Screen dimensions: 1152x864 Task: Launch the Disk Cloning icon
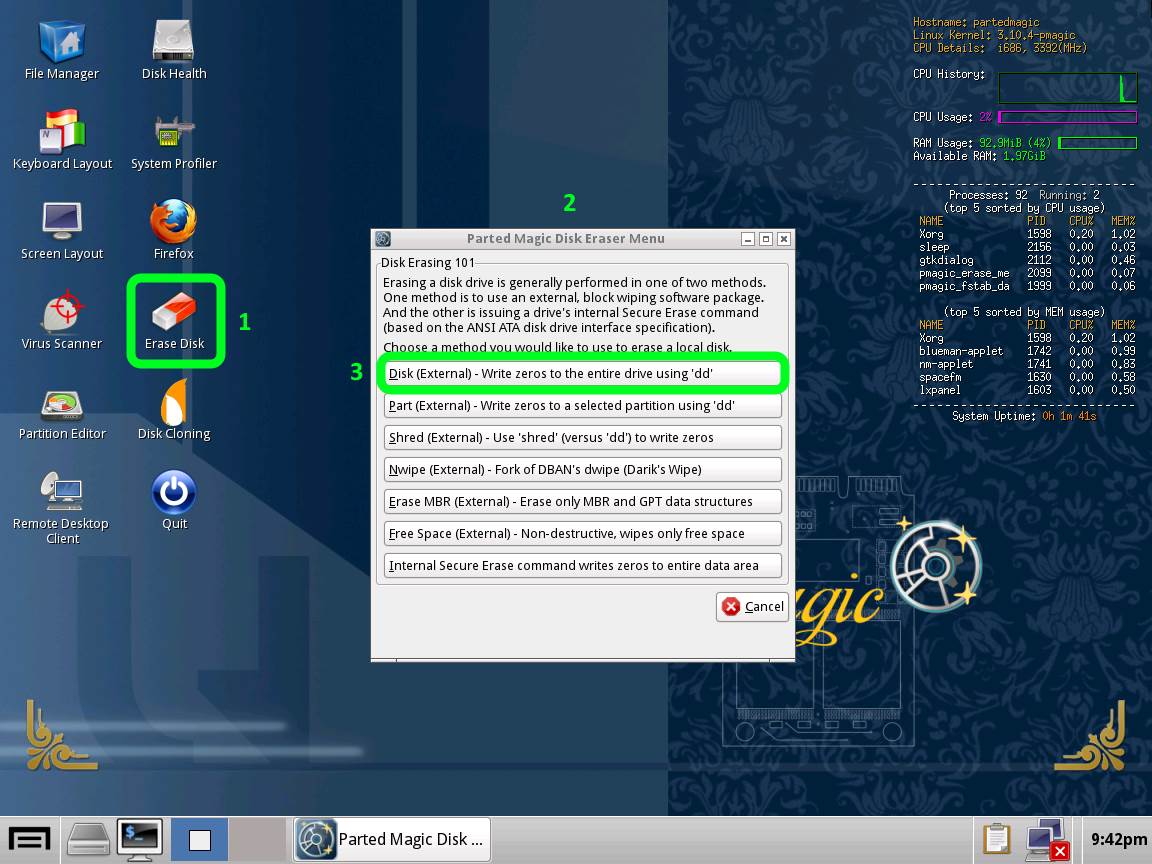point(174,410)
